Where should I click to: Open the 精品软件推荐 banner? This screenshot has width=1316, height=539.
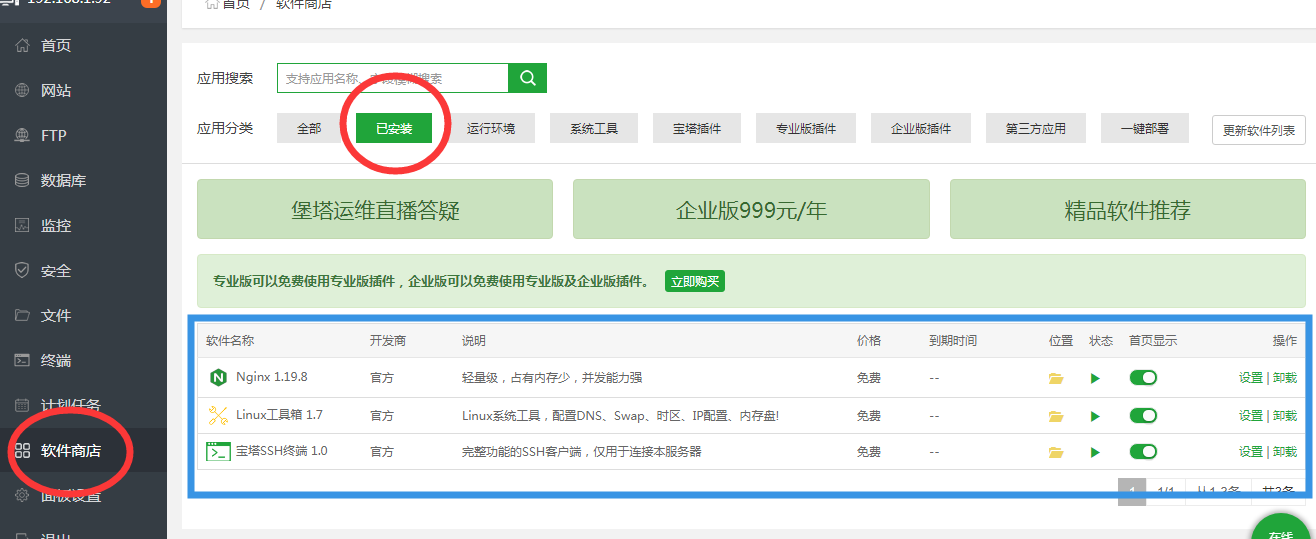pyautogui.click(x=1128, y=209)
